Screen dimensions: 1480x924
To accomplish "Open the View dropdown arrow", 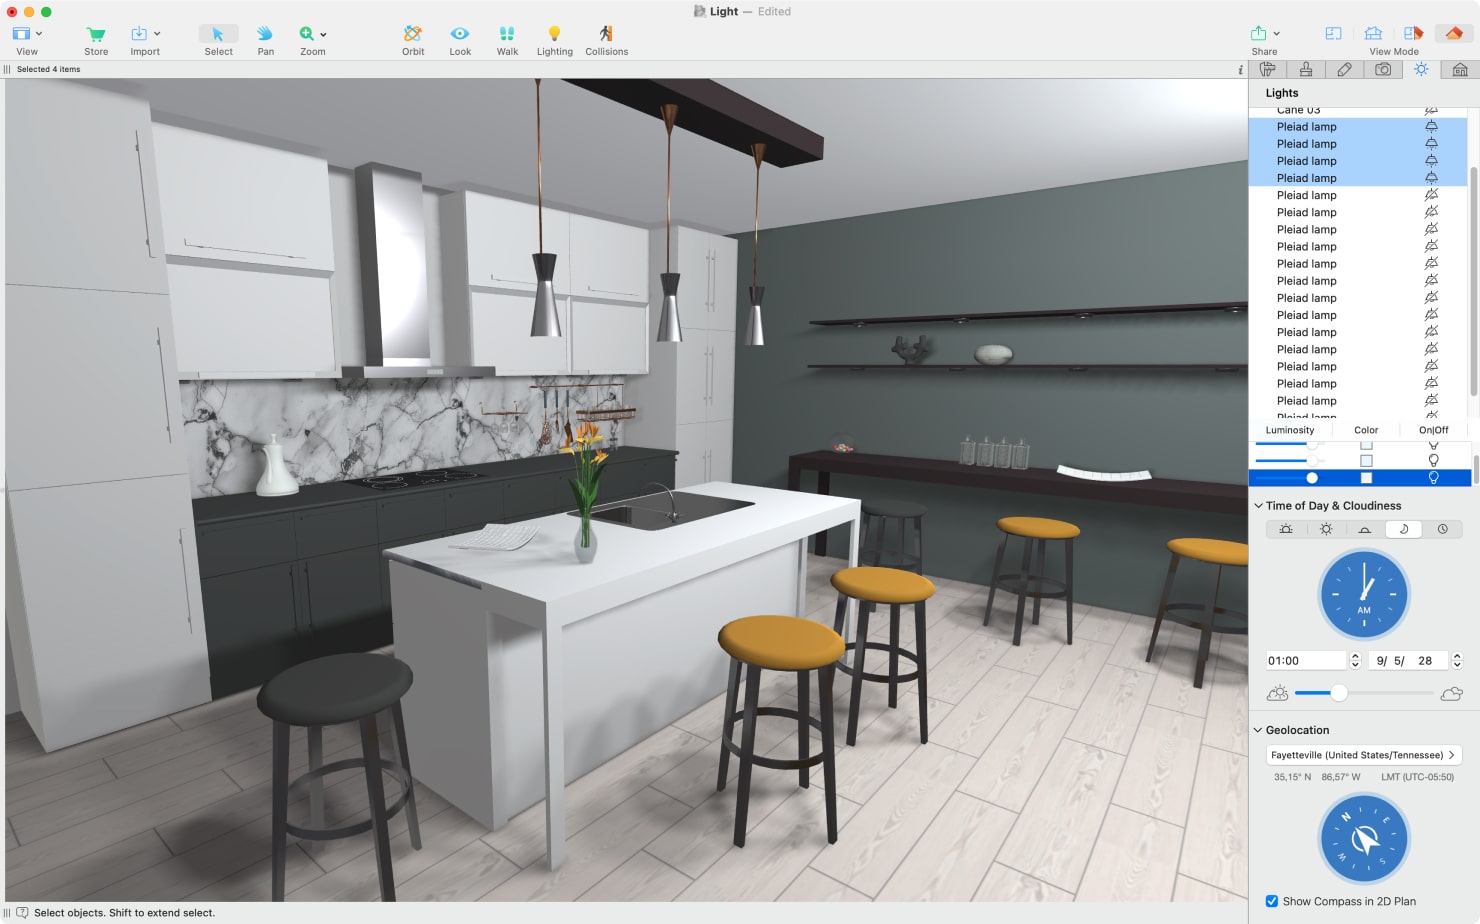I will pyautogui.click(x=39, y=34).
